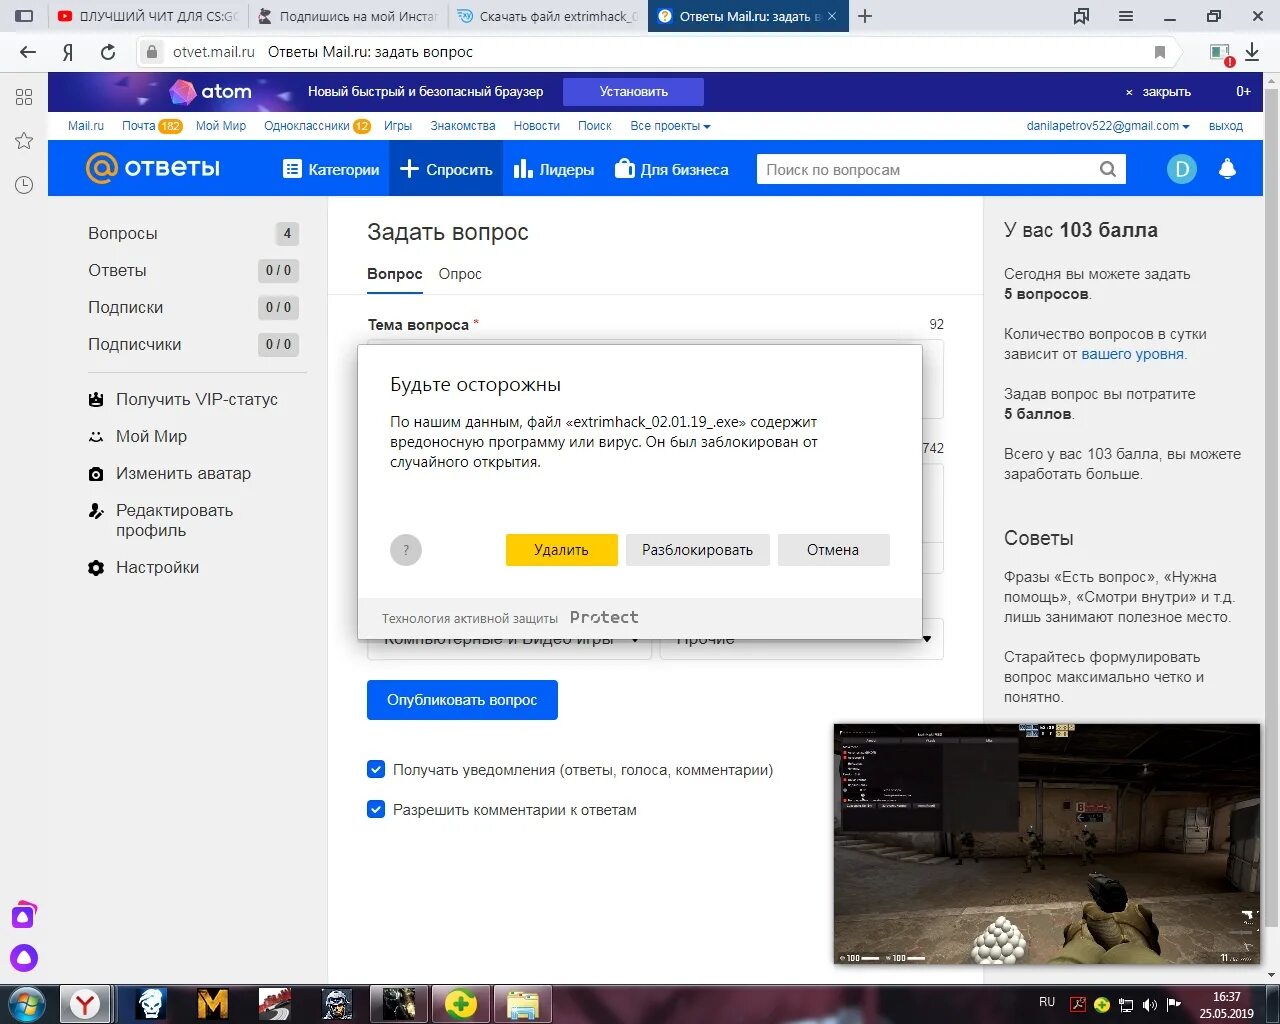Click the search magnifier icon
The image size is (1280, 1024).
coord(1108,169)
